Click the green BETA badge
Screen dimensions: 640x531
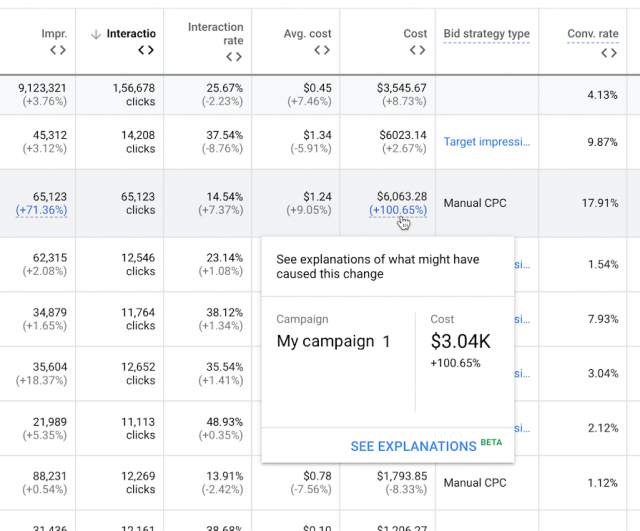(491, 441)
